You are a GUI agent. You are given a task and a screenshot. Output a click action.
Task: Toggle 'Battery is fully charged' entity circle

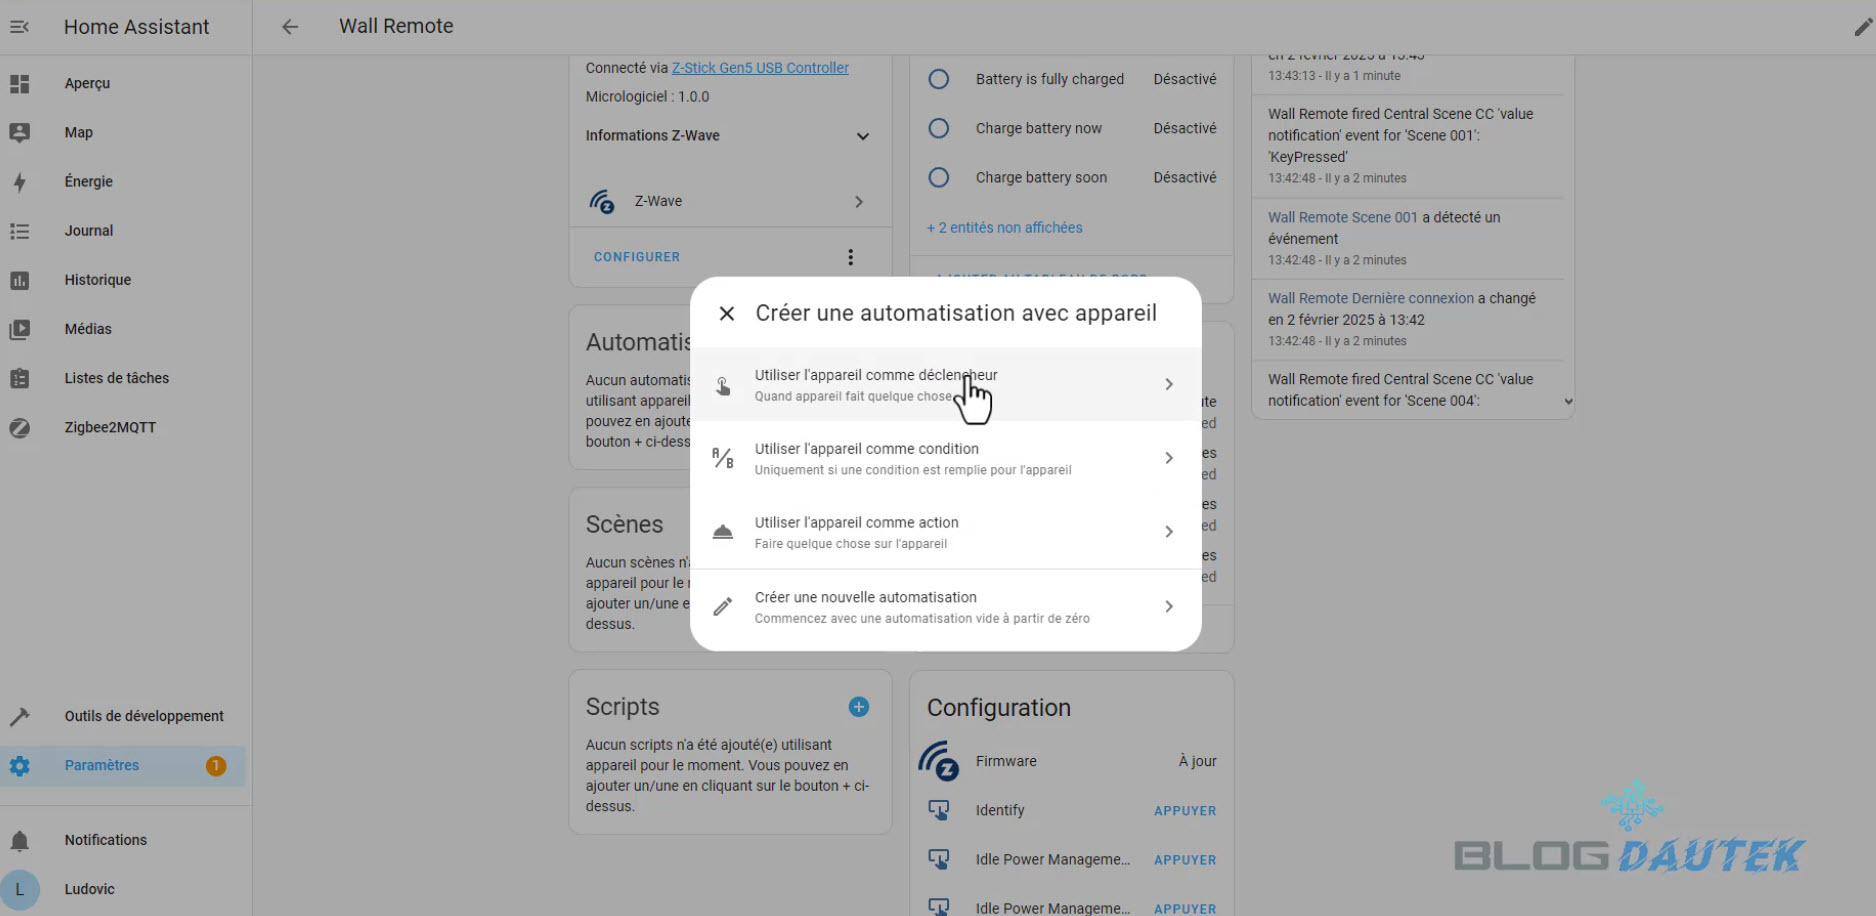click(938, 79)
